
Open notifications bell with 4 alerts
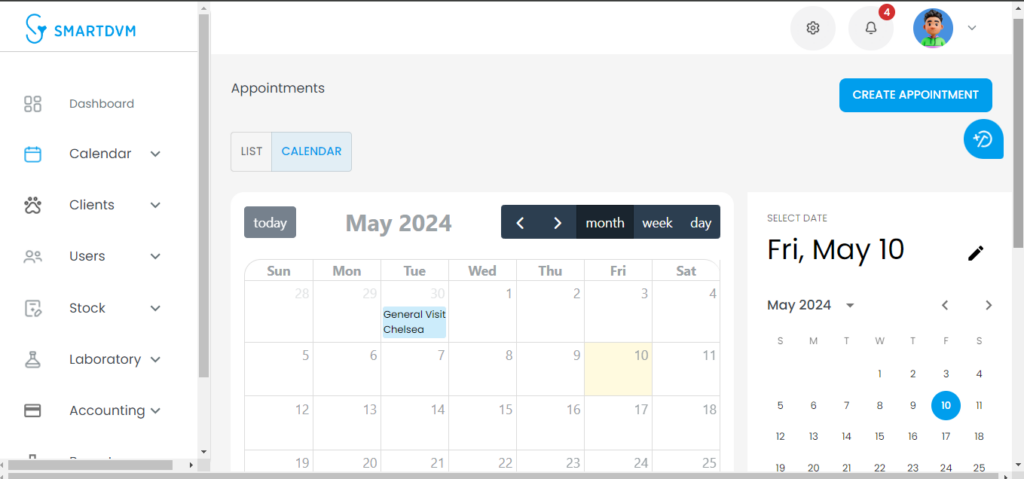click(x=871, y=28)
